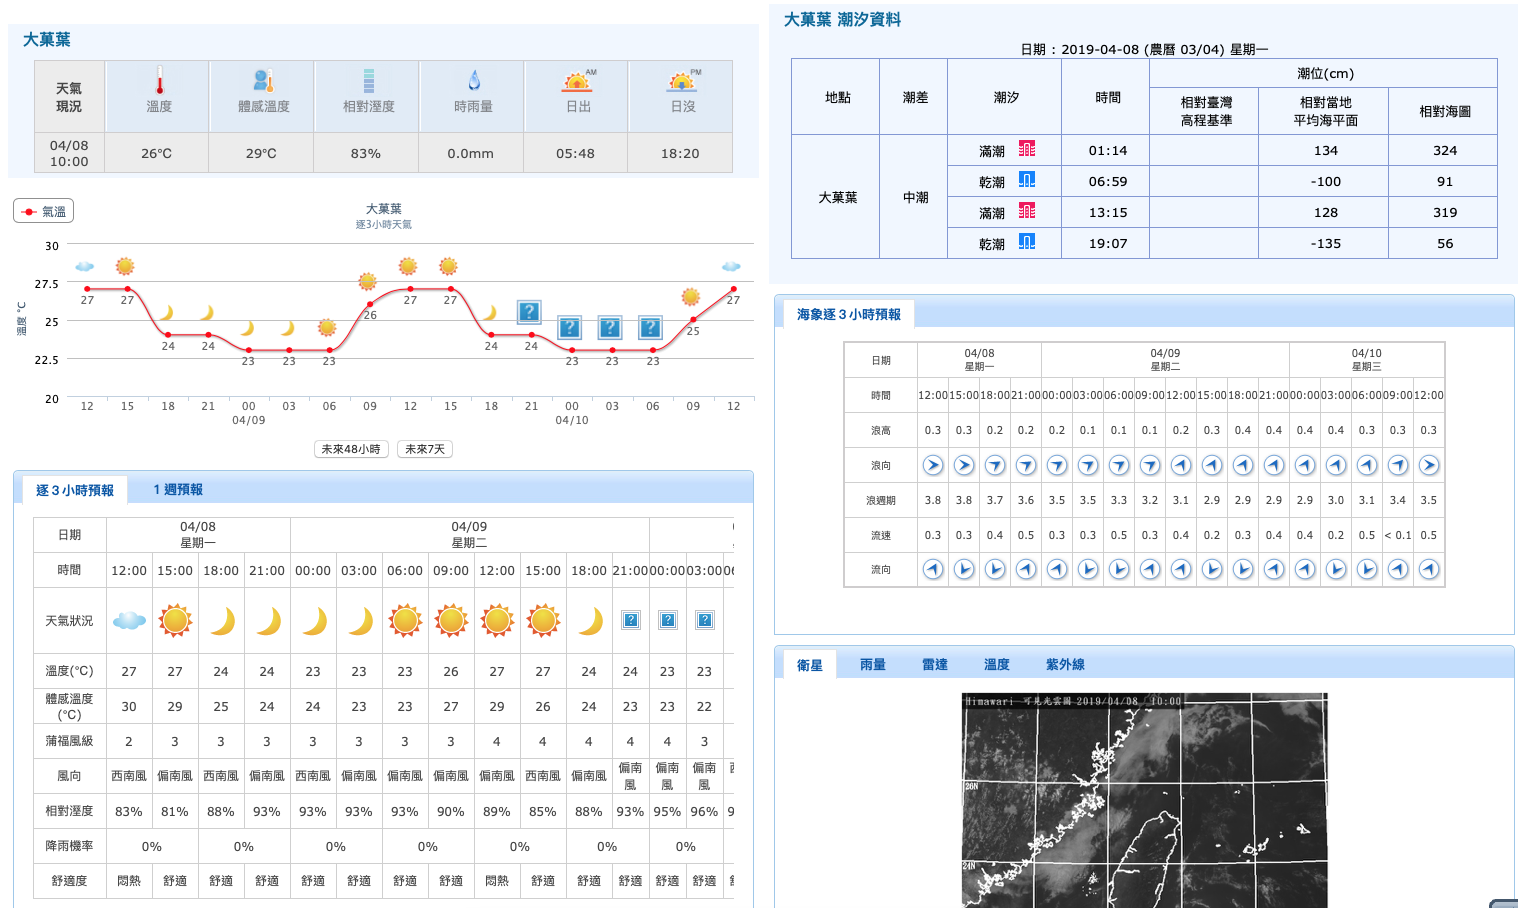
Task: Click the unknown-weather icon under 04/09 21:00 in 天氣狀況 row
Action: pyautogui.click(x=631, y=620)
